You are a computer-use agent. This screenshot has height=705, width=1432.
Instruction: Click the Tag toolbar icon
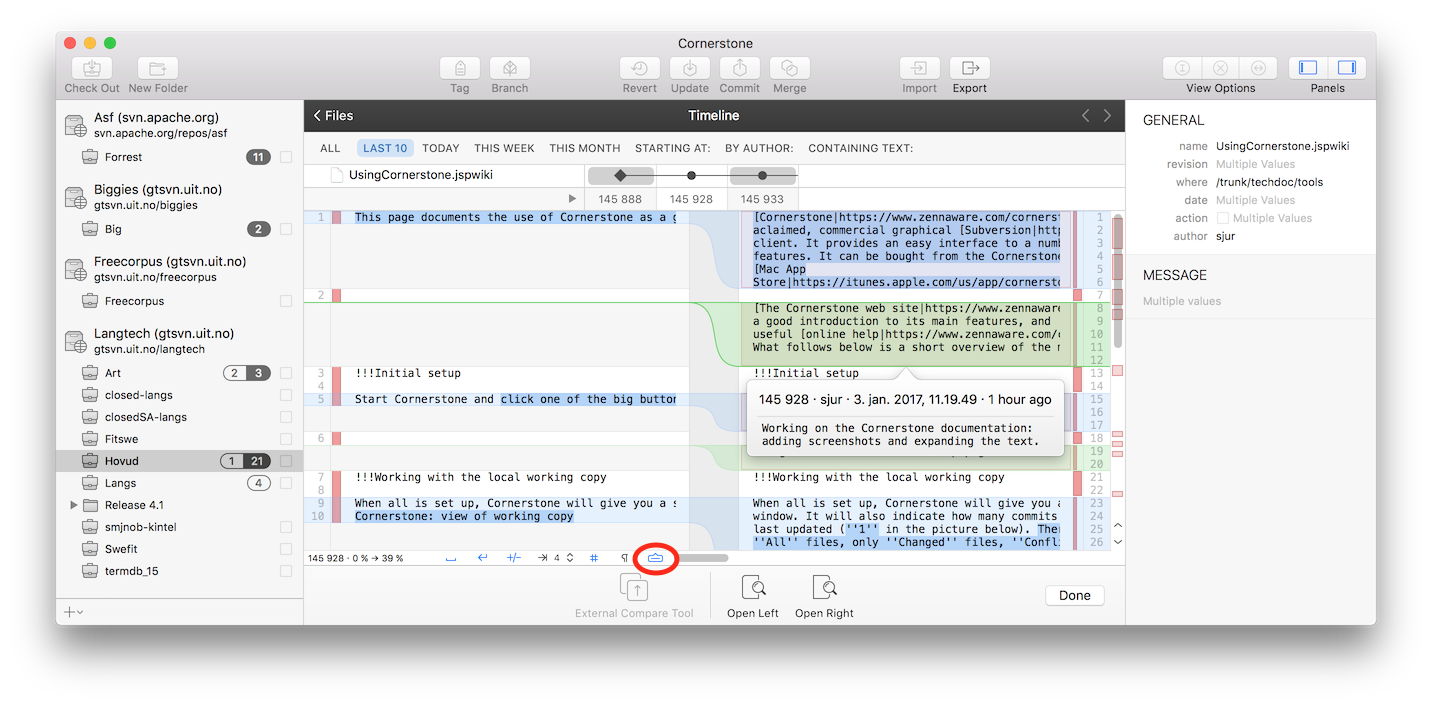pos(460,68)
